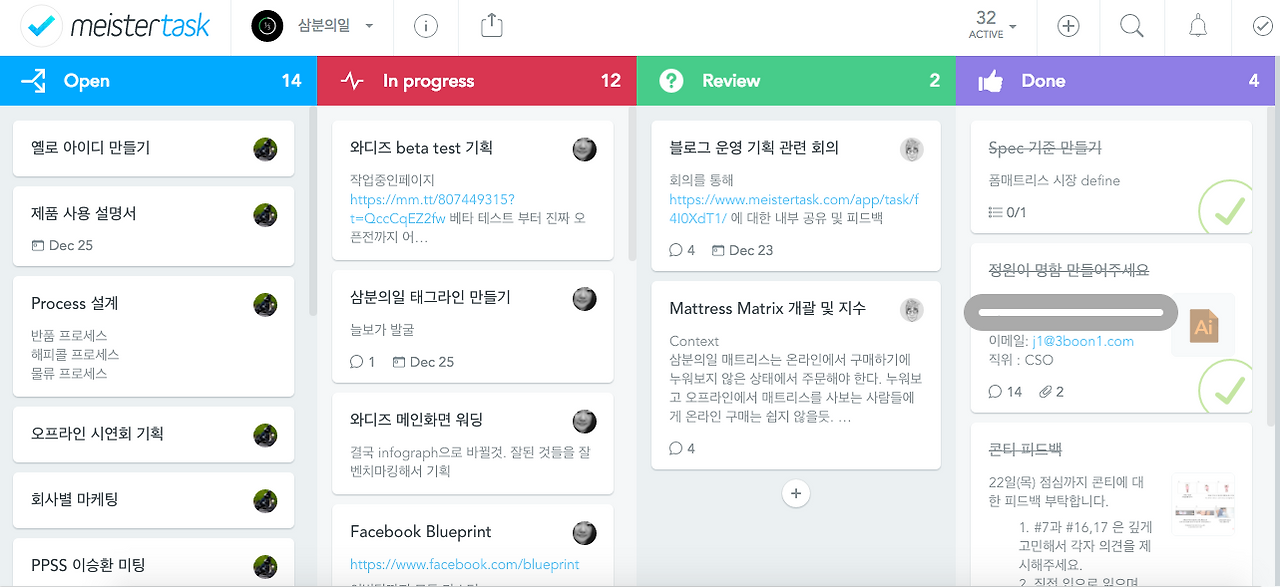Click assignee avatar on Facebook Blueprint
The image size is (1280, 587).
585,533
